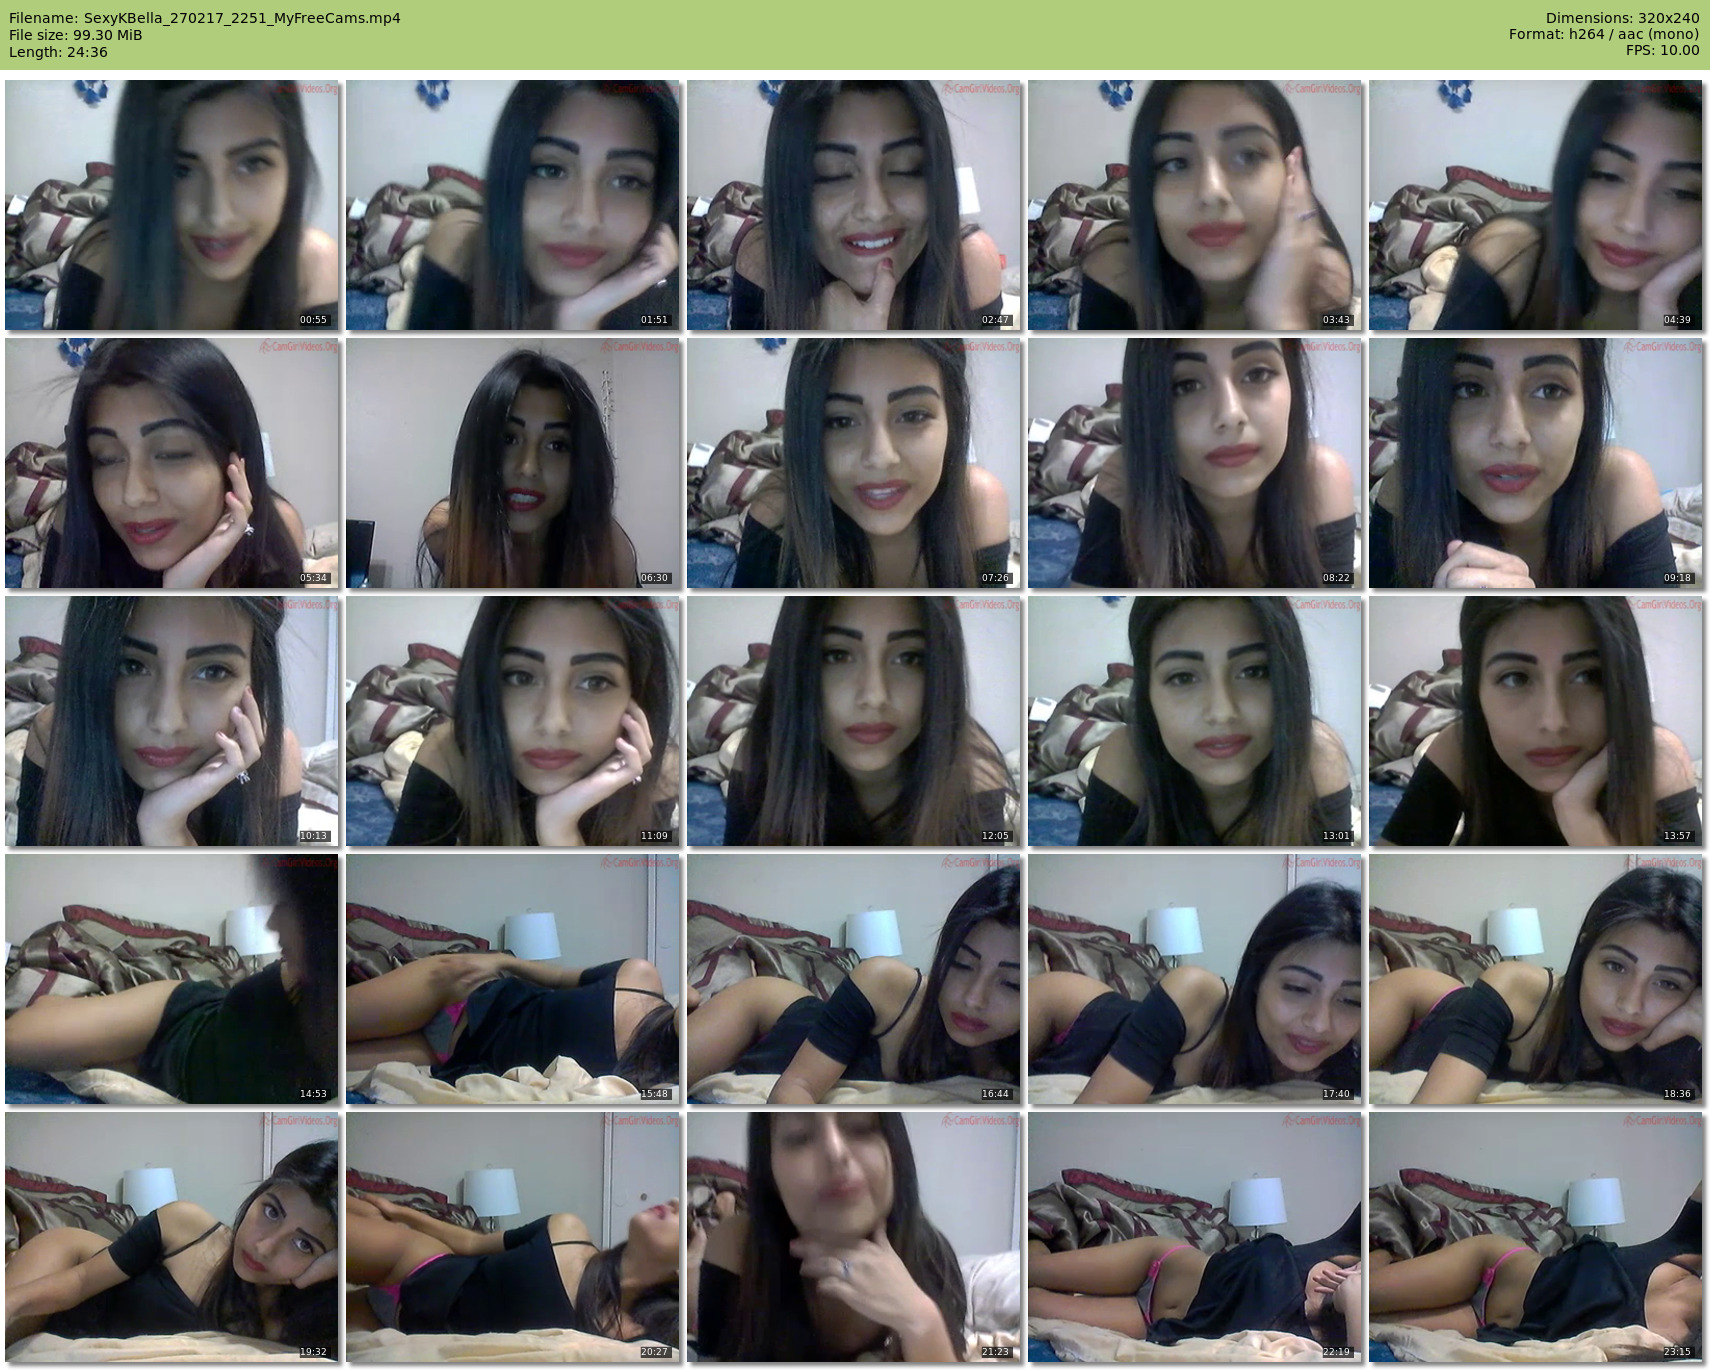Click the thumbnail at 08:22
Viewport: 1710px width, 1370px height.
point(1195,463)
